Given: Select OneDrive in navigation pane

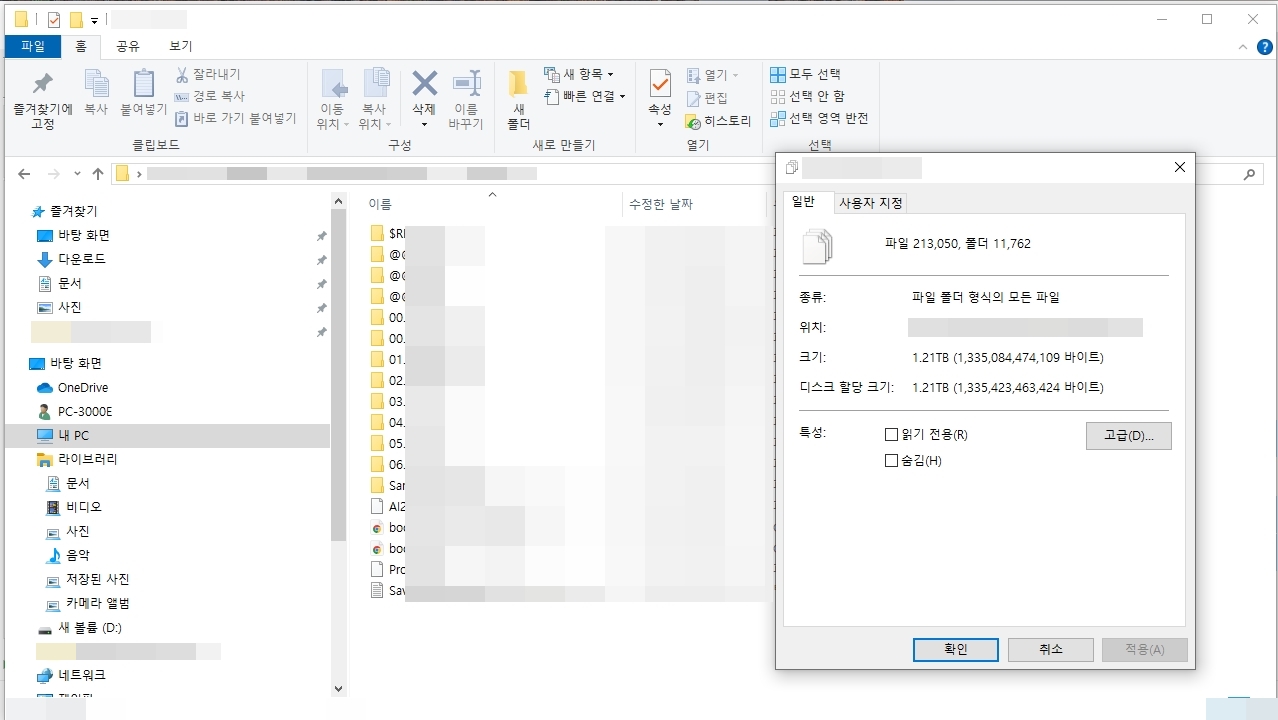Looking at the screenshot, I should [x=82, y=388].
